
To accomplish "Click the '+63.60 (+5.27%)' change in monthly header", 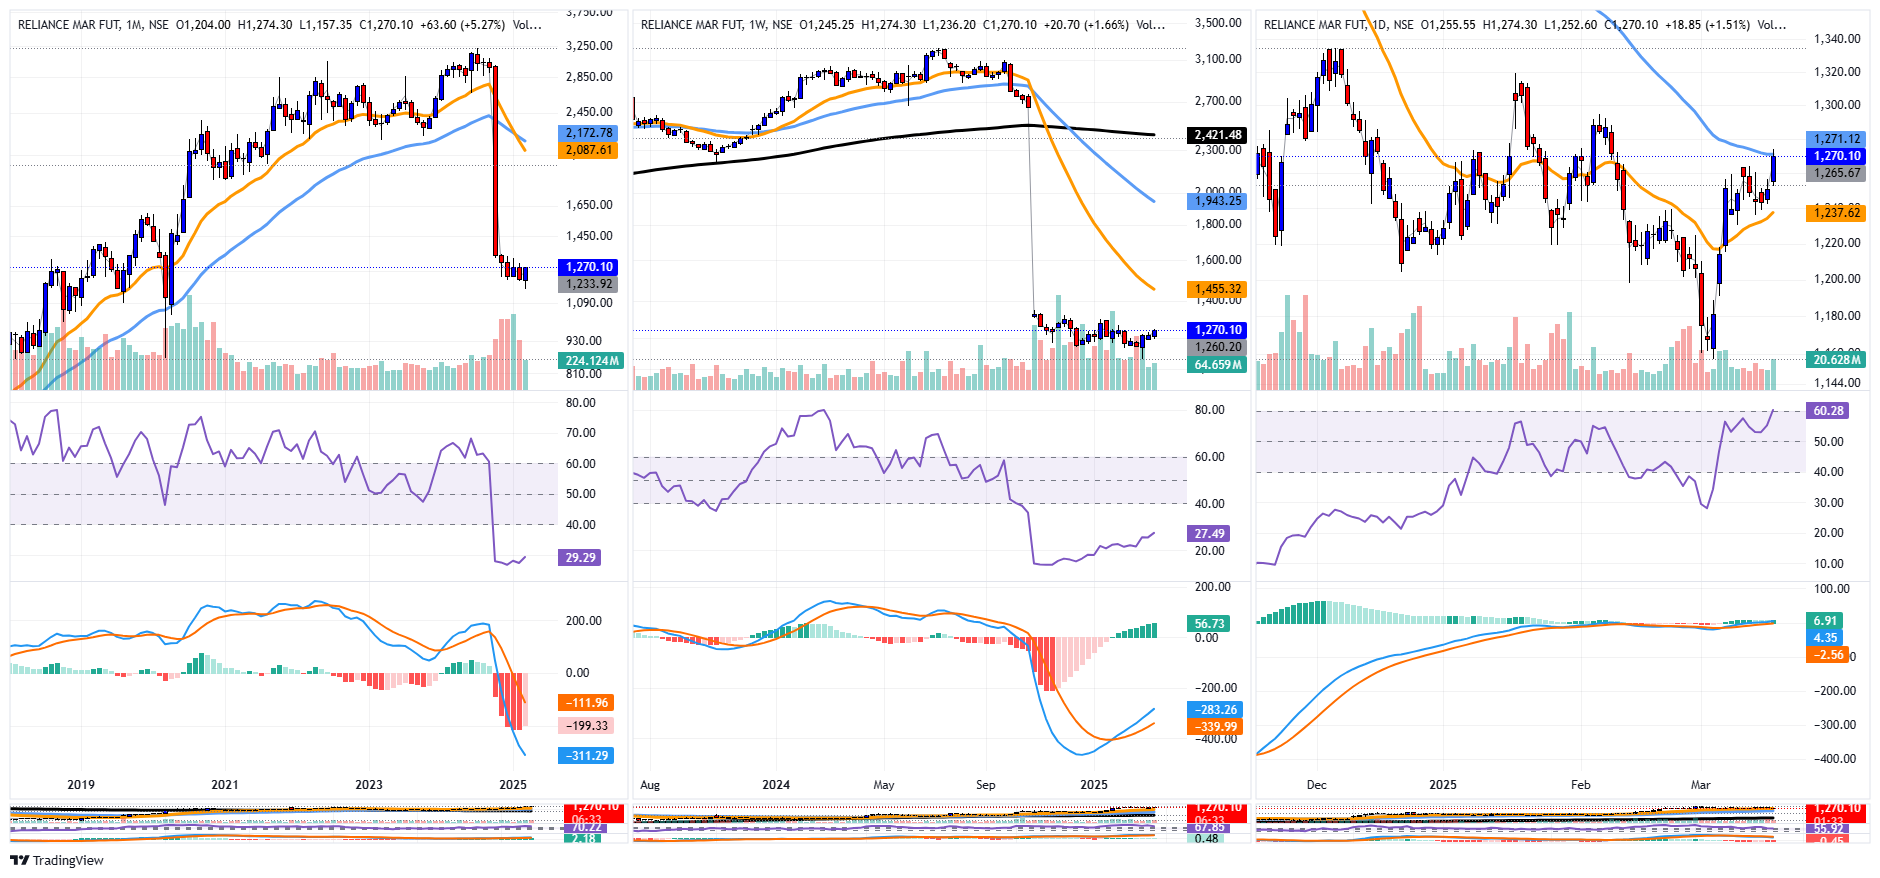I will (x=463, y=25).
